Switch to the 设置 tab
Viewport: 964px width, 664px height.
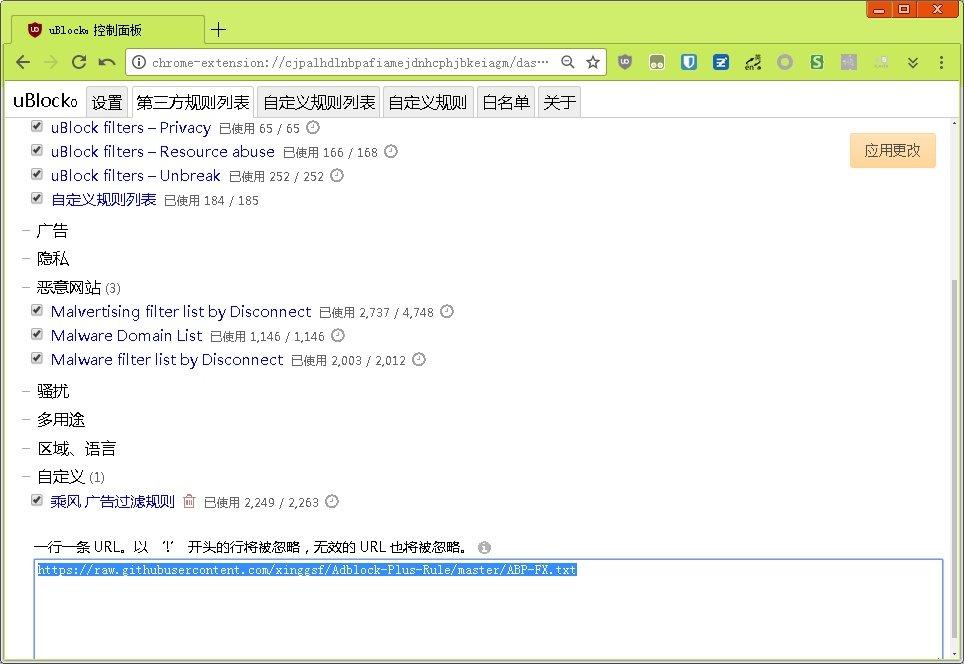point(107,102)
